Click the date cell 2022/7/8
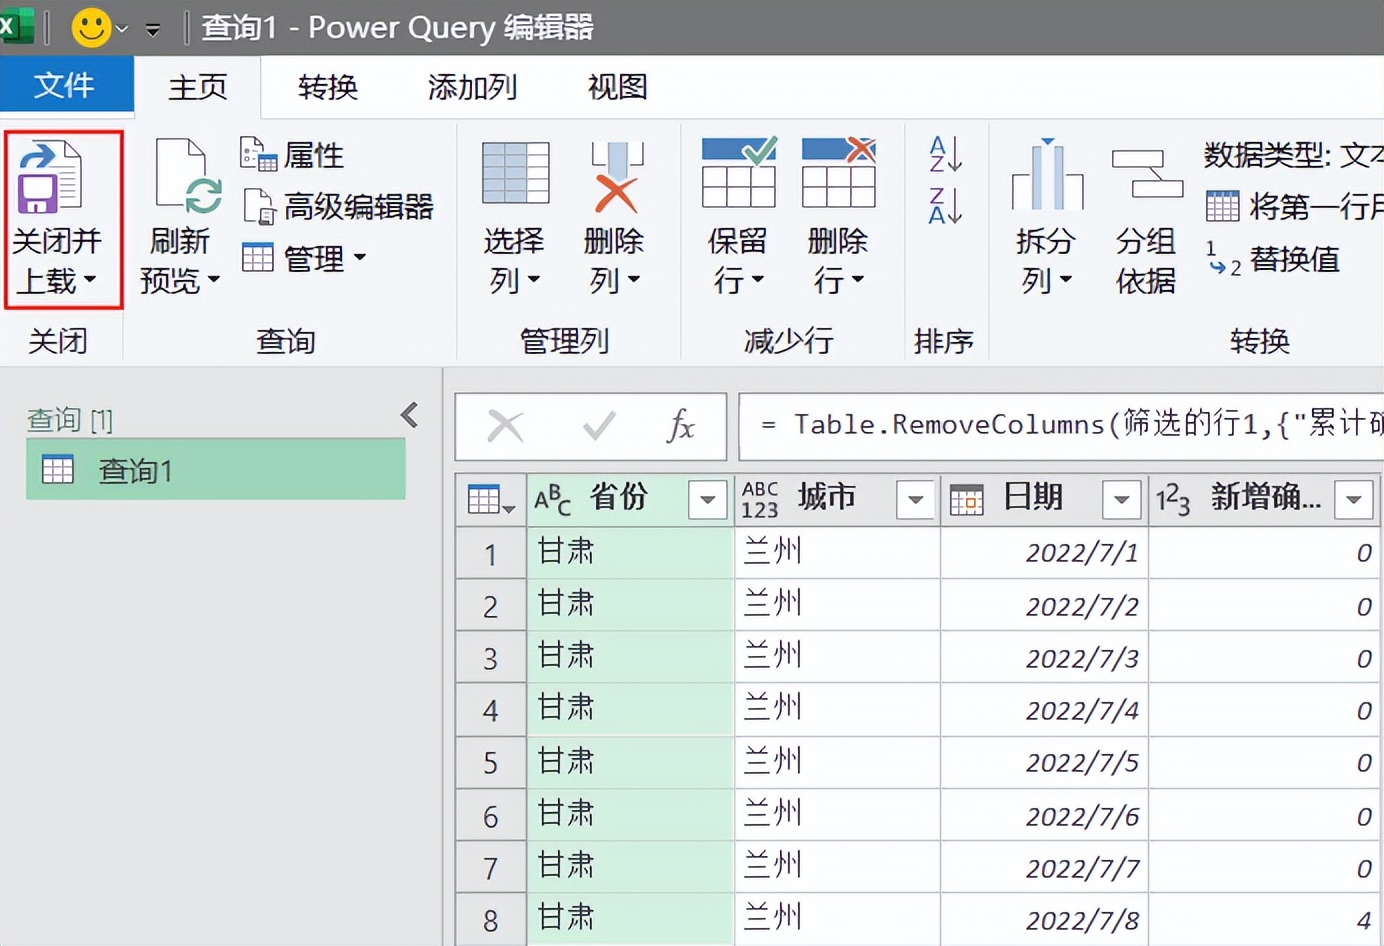The image size is (1384, 946). tap(1045, 920)
